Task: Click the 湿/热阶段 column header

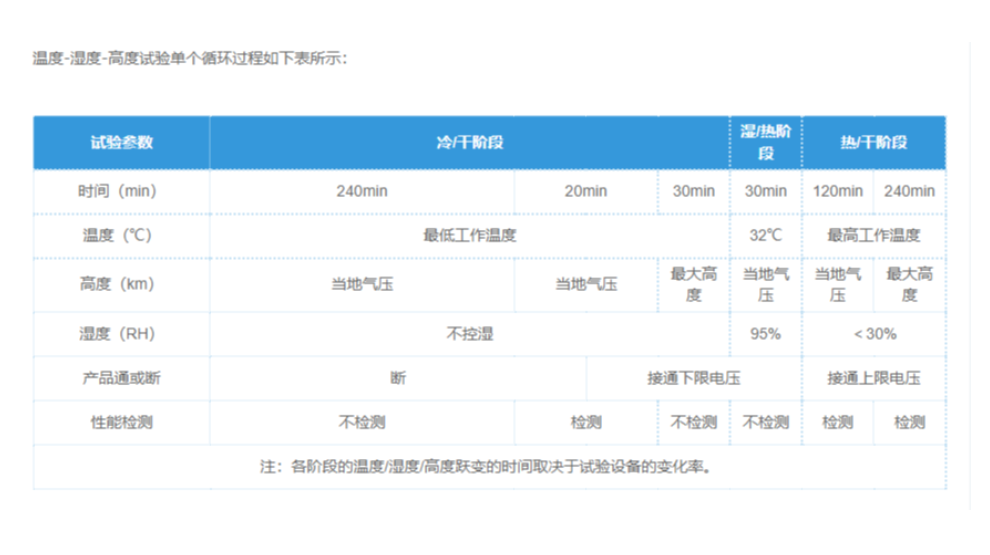Action: (765, 143)
